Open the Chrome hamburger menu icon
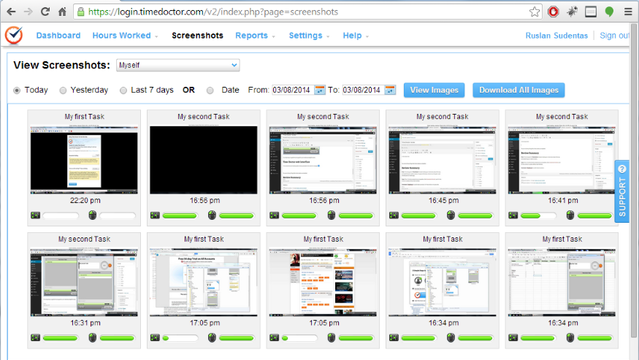The height and width of the screenshot is (360, 639). click(x=628, y=12)
